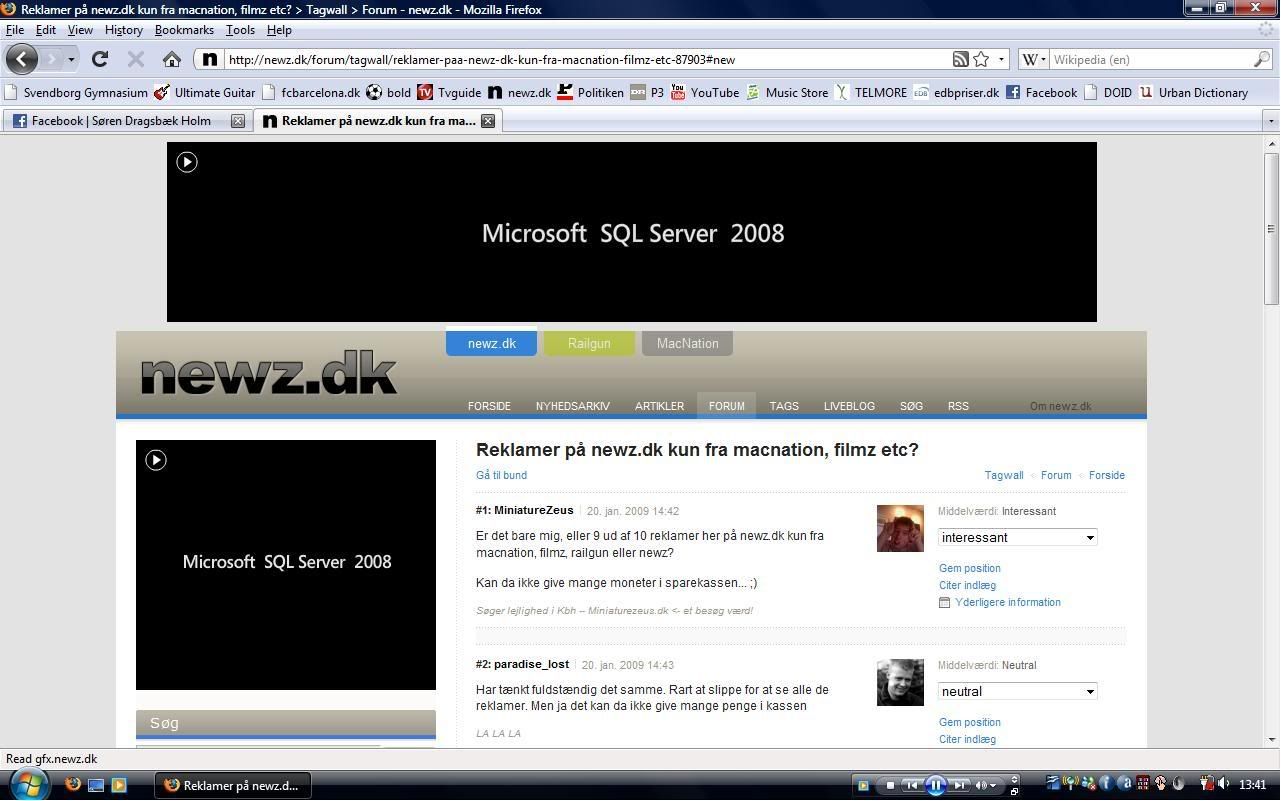Screen dimensions: 1281x801
Task: Close the Facebook tab
Action: [x=238, y=121]
